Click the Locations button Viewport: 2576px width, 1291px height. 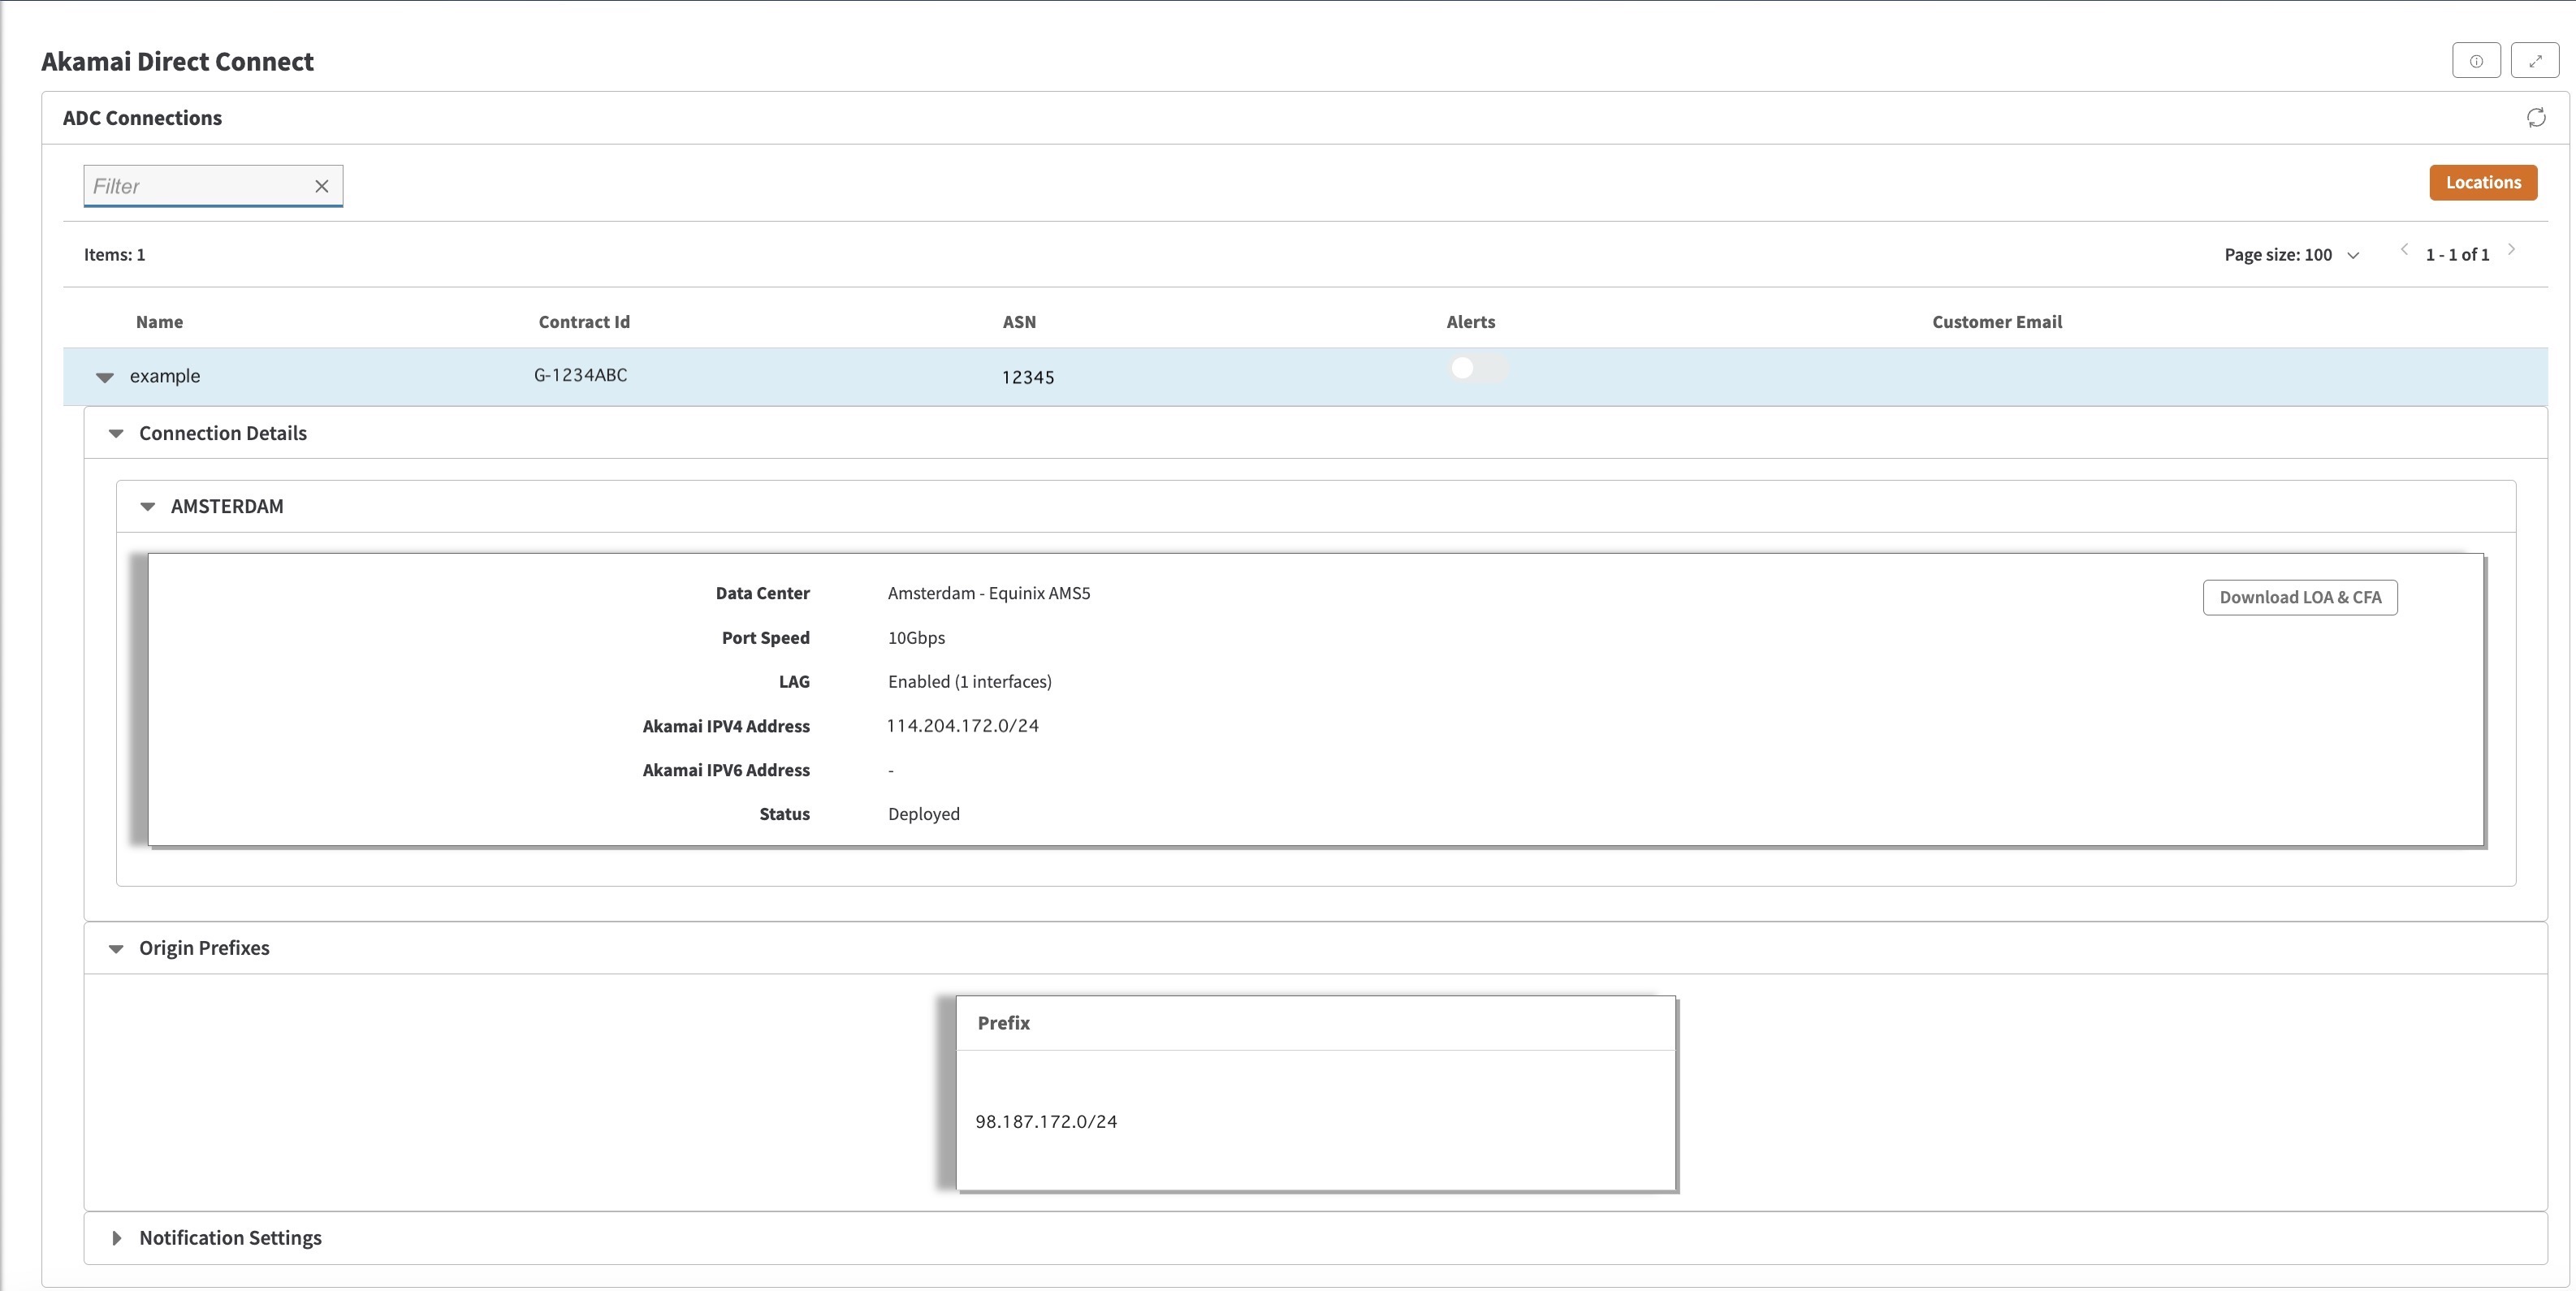[x=2483, y=183]
